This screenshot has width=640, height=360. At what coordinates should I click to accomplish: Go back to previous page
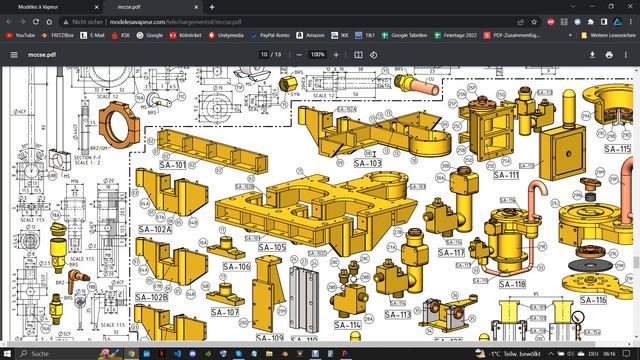click(9, 22)
